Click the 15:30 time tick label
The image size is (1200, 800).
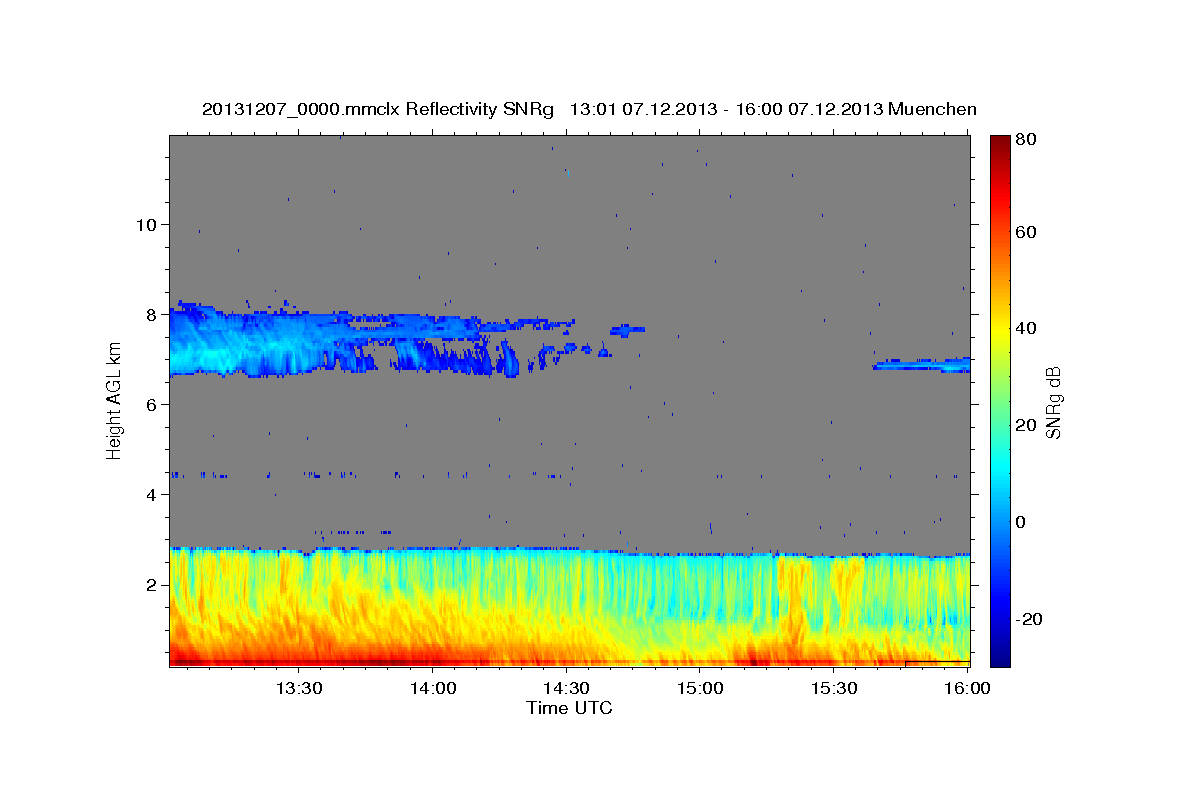point(835,689)
